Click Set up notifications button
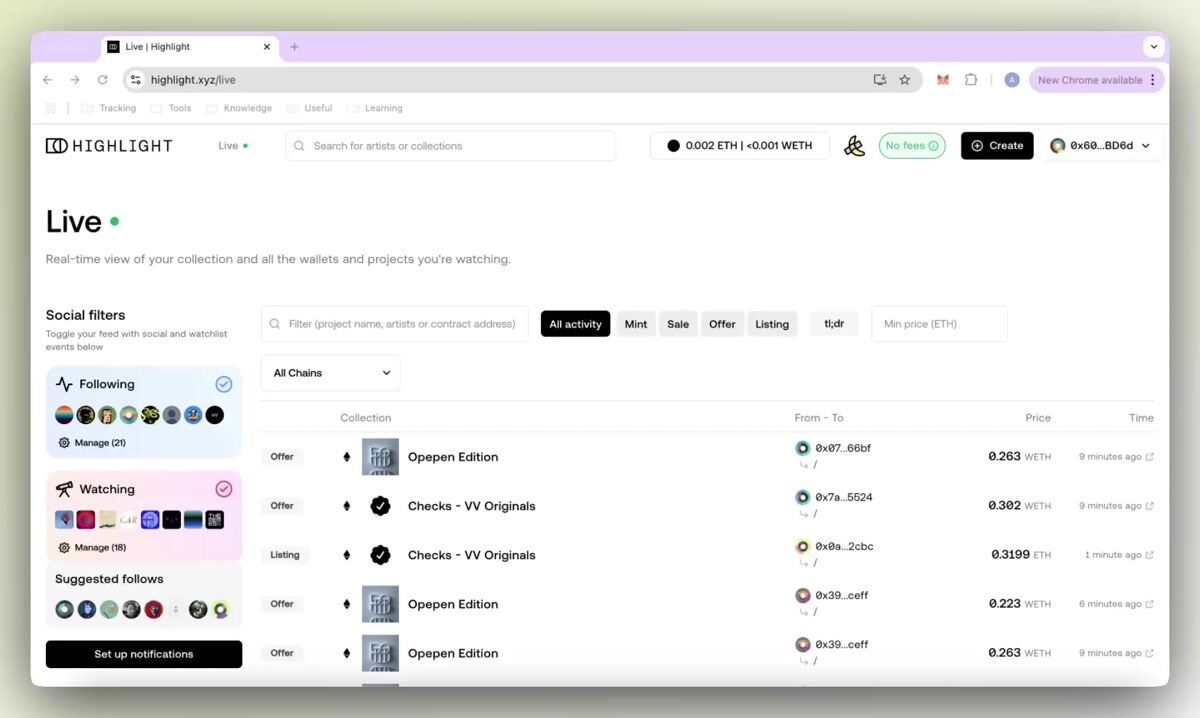The width and height of the screenshot is (1200, 718). coord(144,654)
